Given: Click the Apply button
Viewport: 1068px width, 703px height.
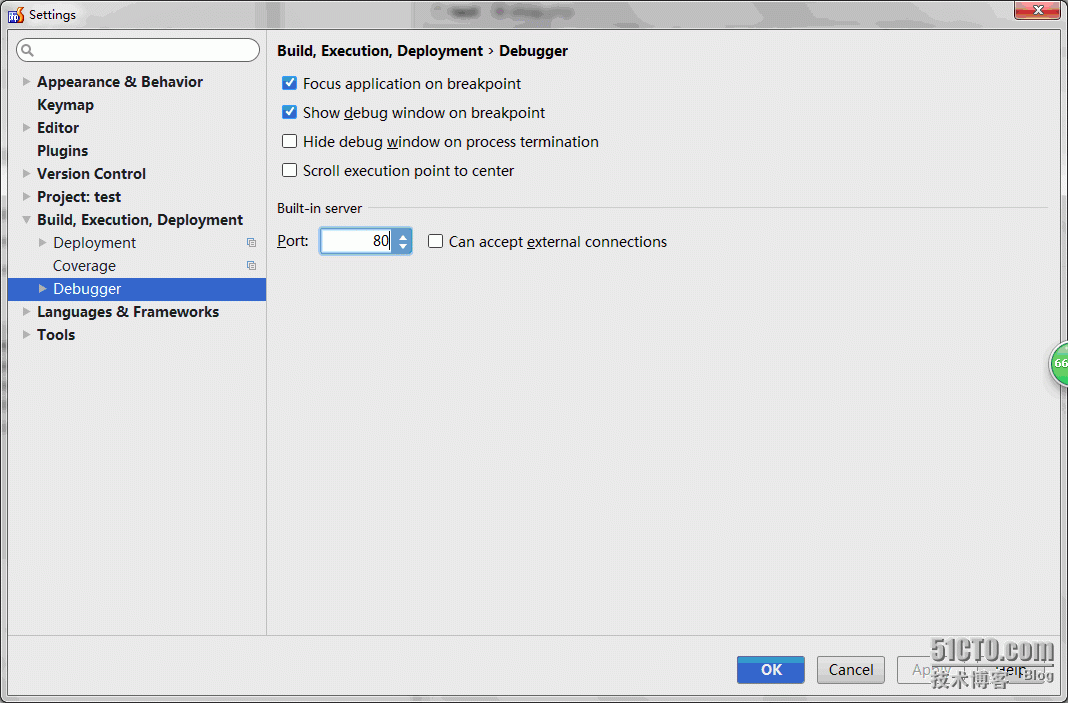Looking at the screenshot, I should [x=930, y=670].
